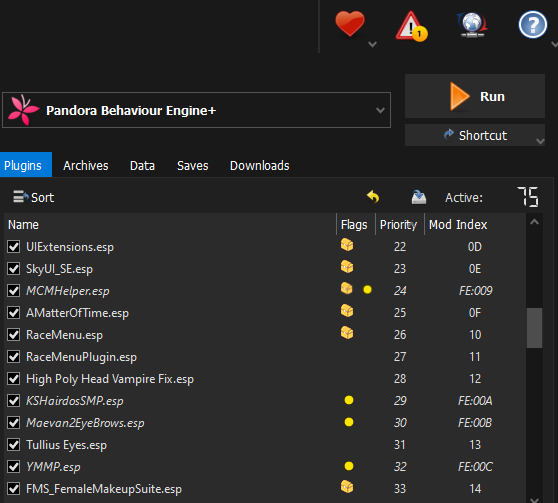Disable High Poly Head Vampire Fix.esp checkbox
The height and width of the screenshot is (503, 558).
click(x=14, y=379)
